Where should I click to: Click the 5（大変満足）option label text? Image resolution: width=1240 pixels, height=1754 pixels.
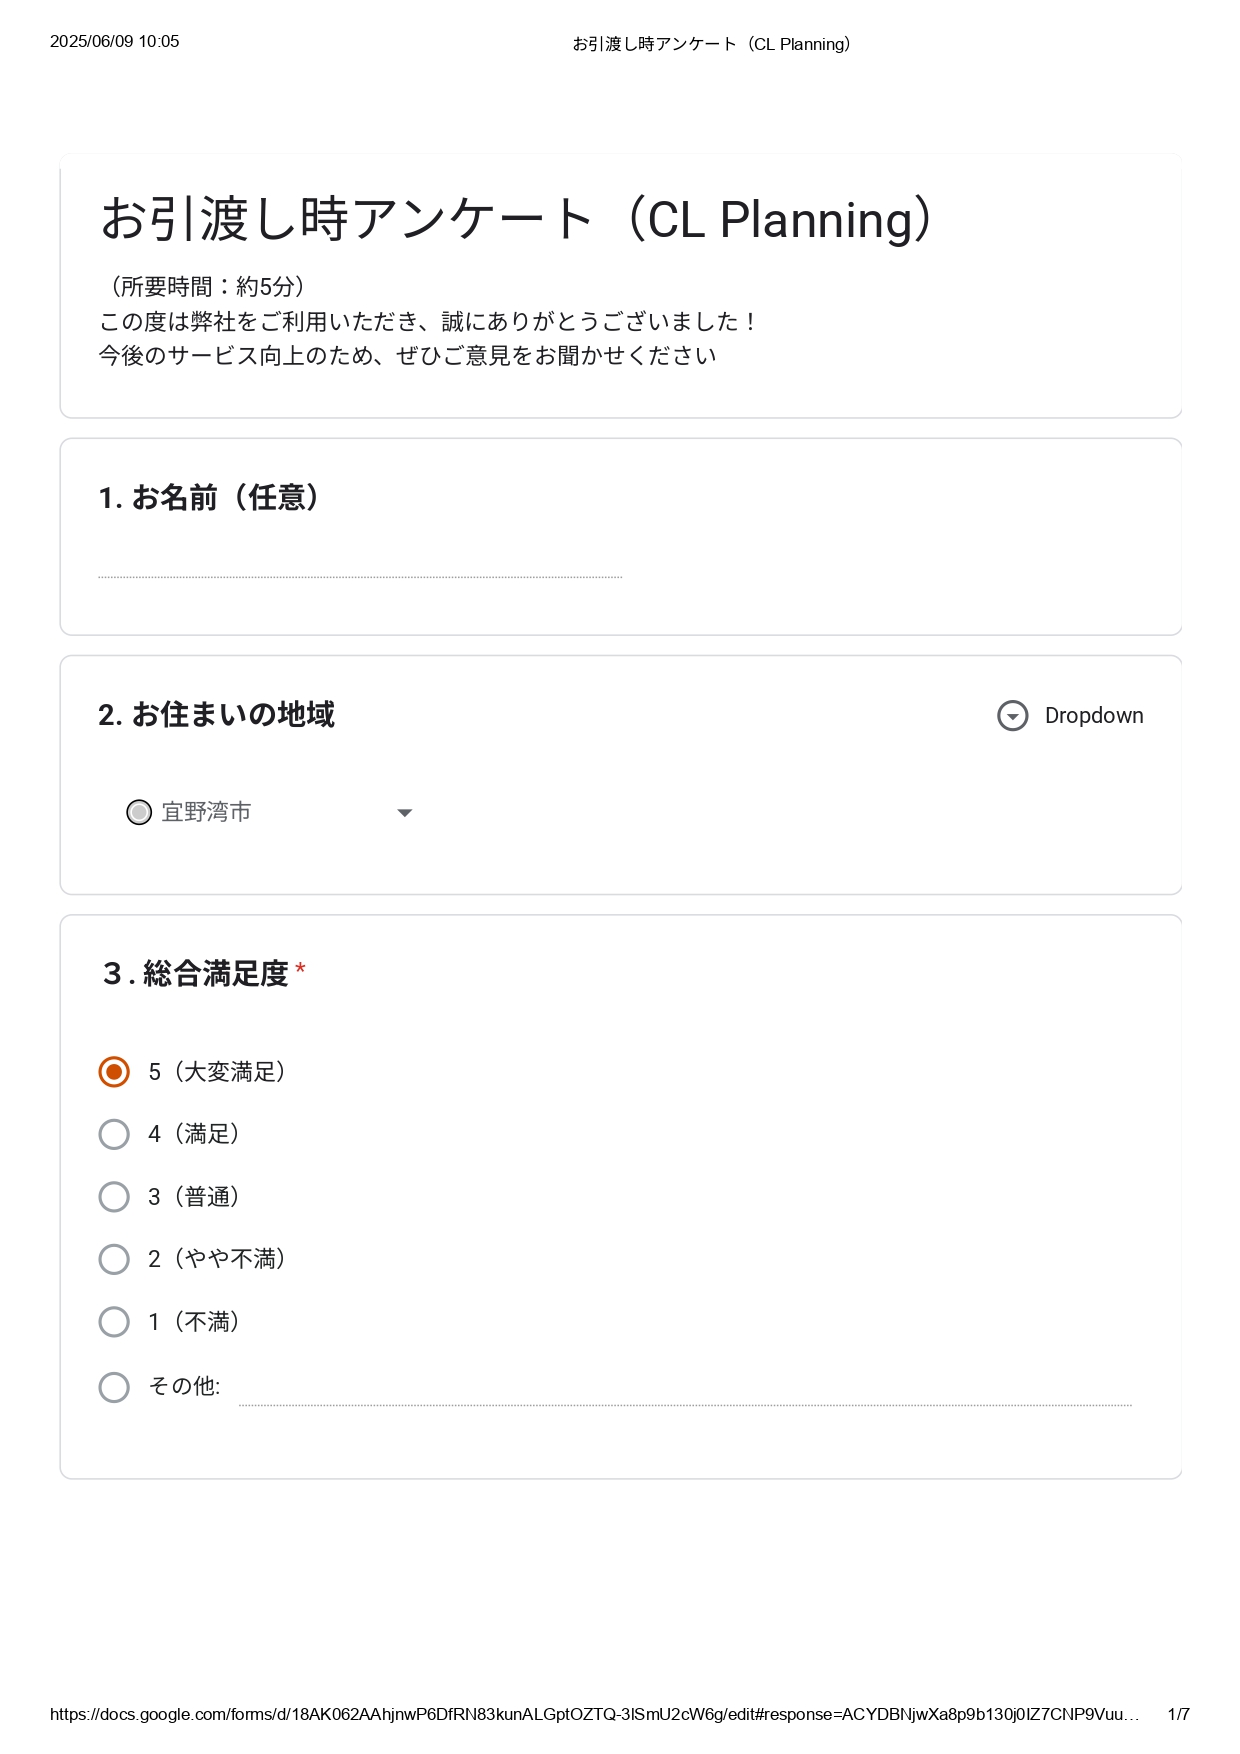[x=217, y=1072]
